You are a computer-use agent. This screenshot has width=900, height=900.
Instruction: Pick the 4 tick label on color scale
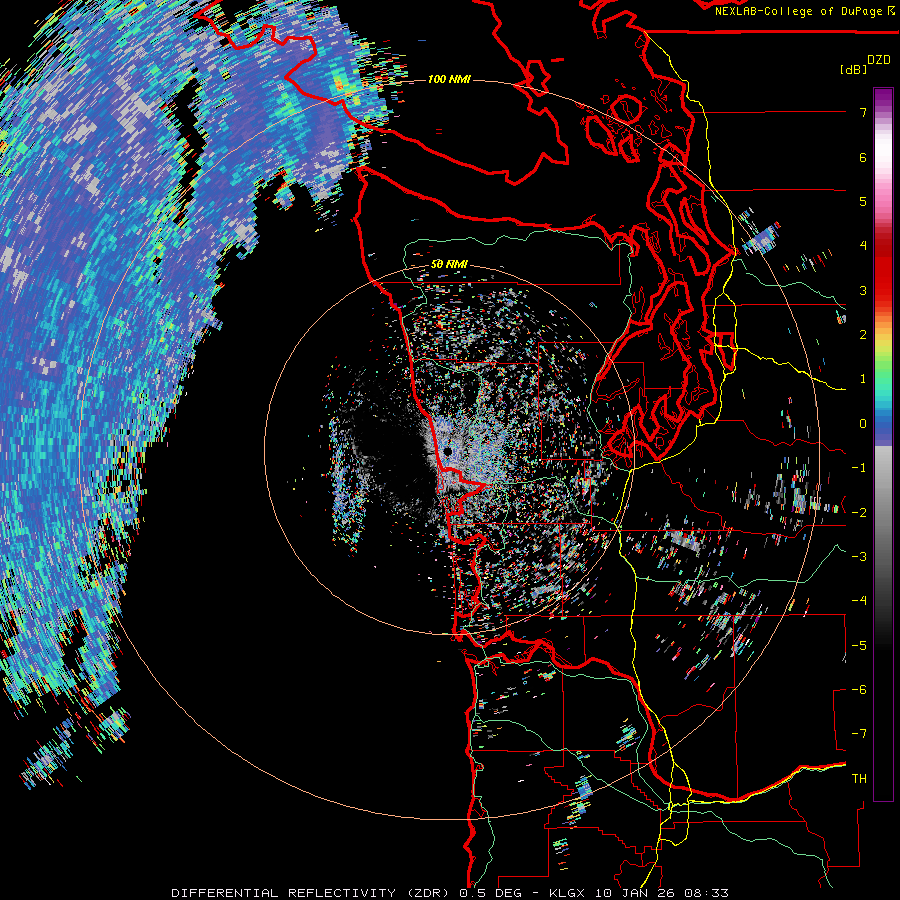863,246
